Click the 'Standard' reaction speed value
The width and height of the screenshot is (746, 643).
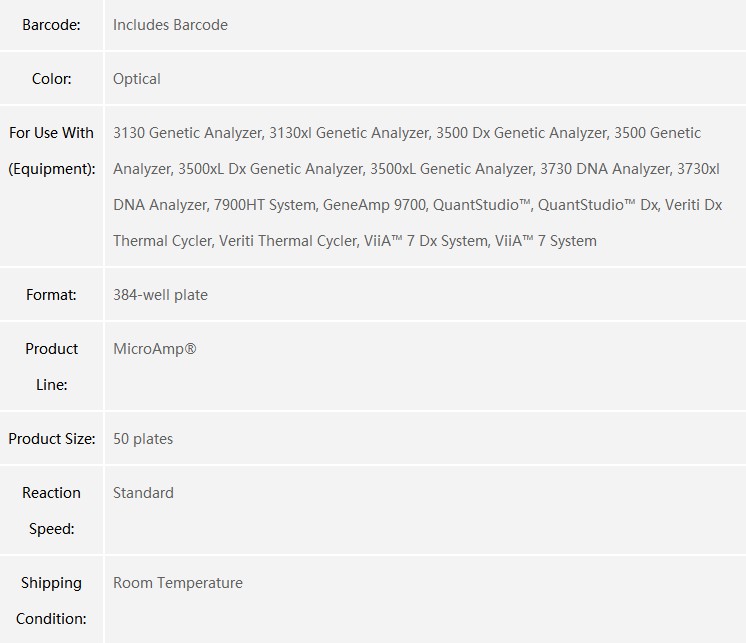143,493
